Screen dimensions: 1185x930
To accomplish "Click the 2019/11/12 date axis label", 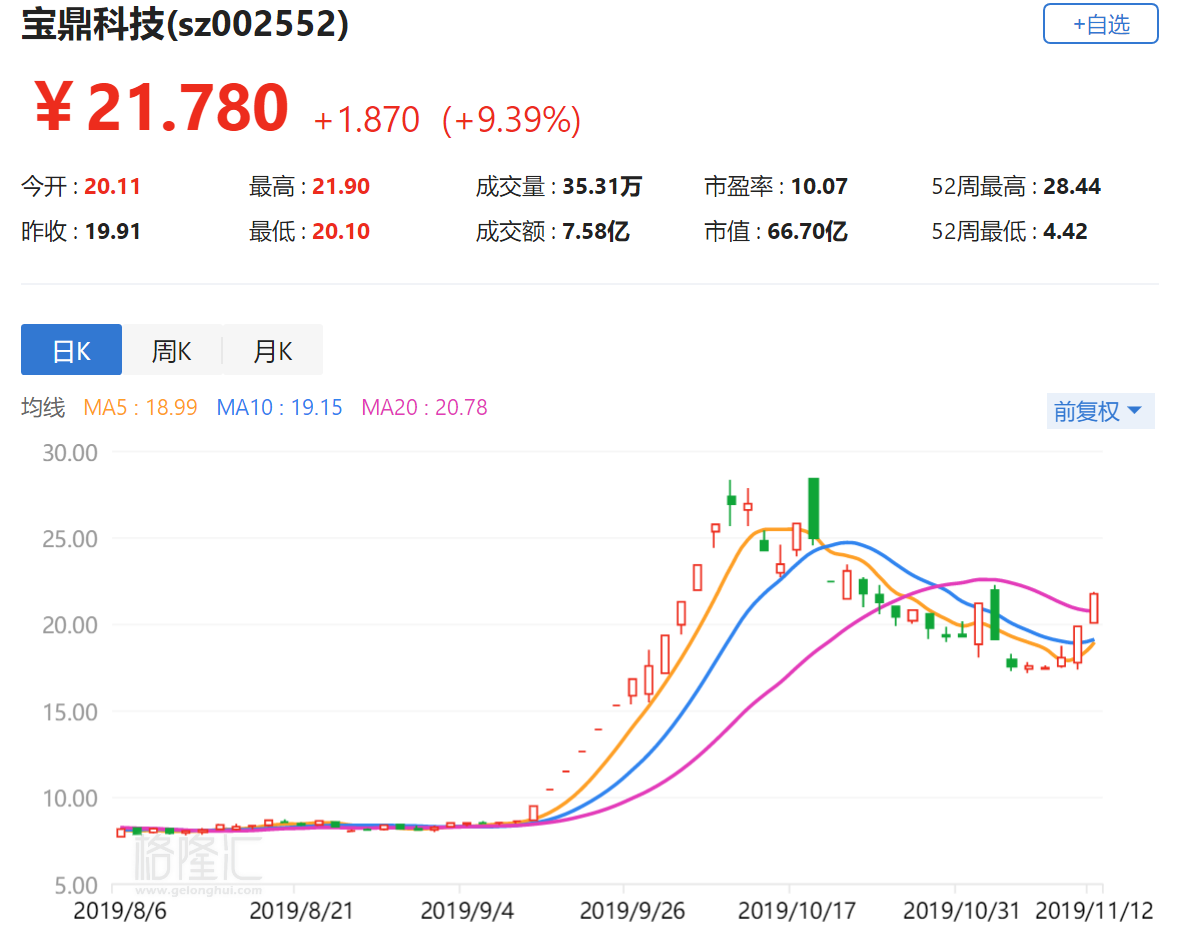I will (x=1094, y=911).
